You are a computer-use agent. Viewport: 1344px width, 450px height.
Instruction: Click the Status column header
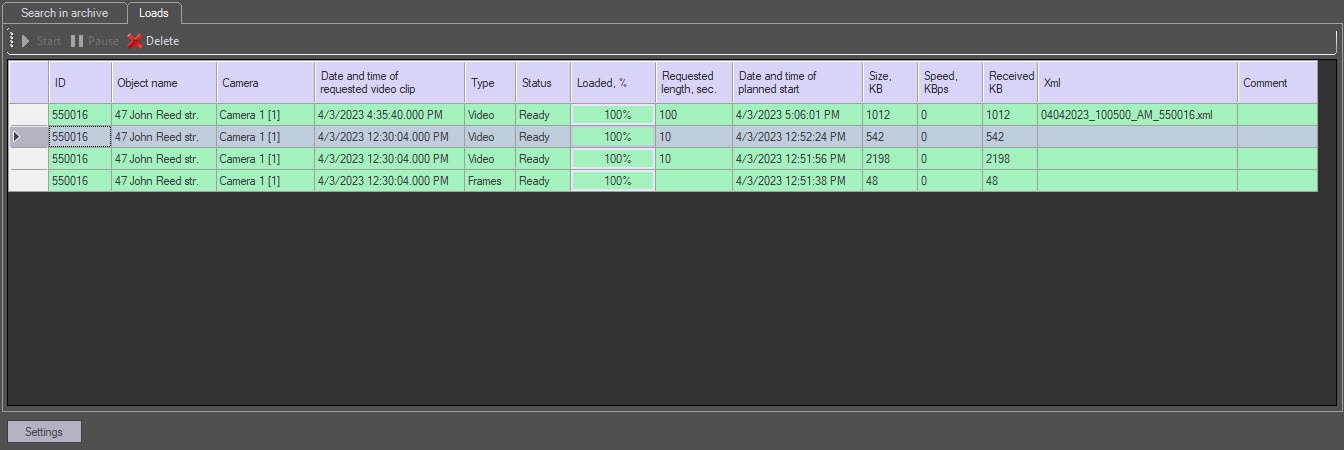click(x=542, y=83)
